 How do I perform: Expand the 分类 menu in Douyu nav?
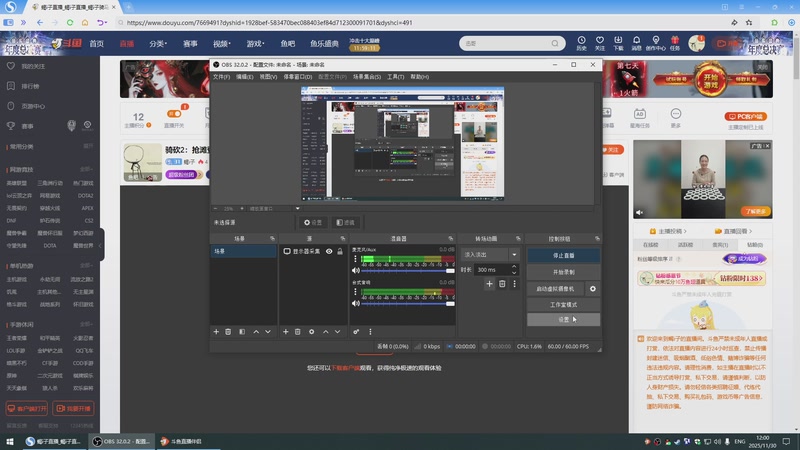point(158,44)
